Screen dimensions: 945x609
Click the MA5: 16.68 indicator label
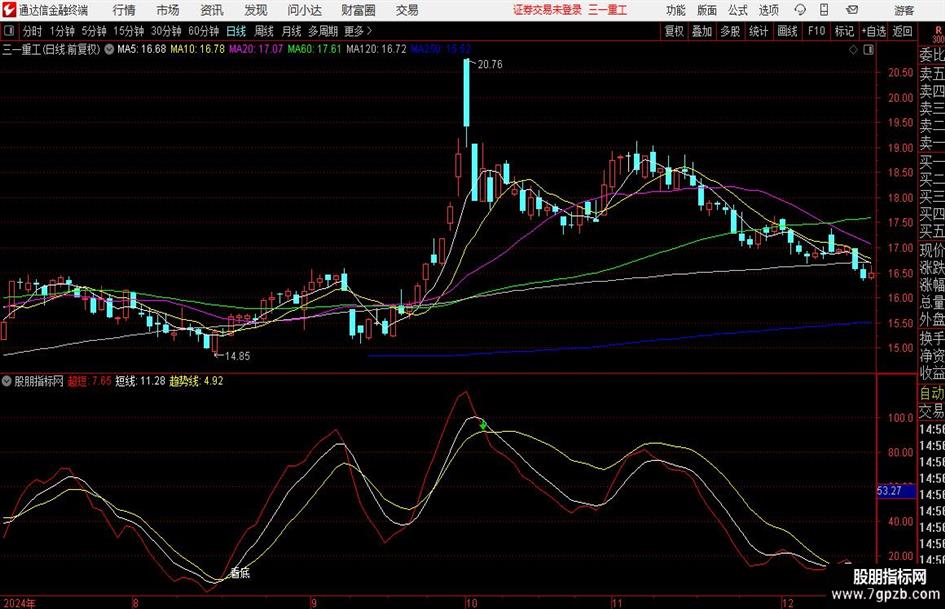tap(142, 49)
